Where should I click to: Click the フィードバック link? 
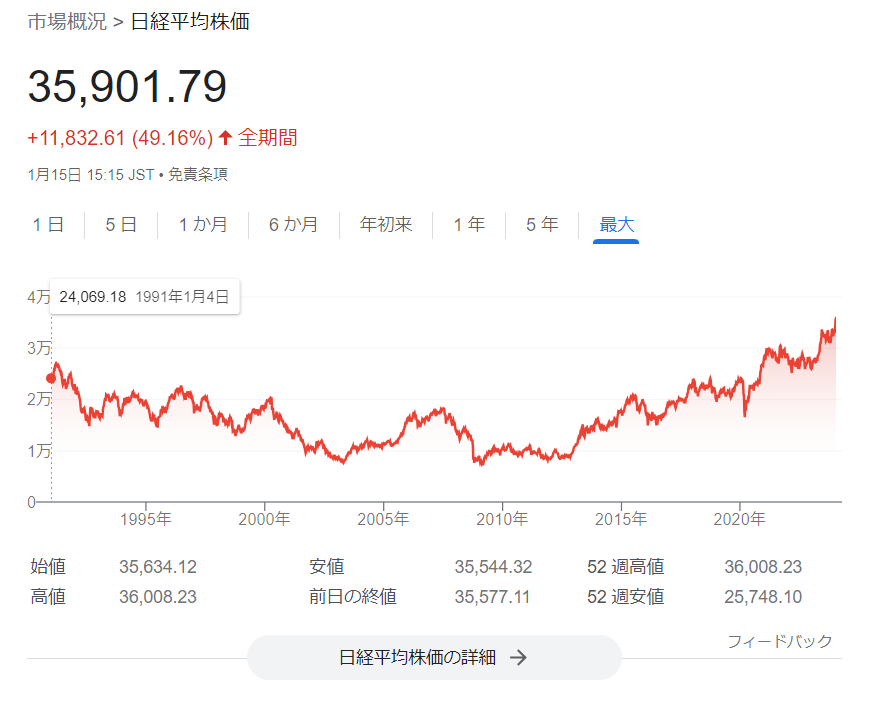[779, 641]
